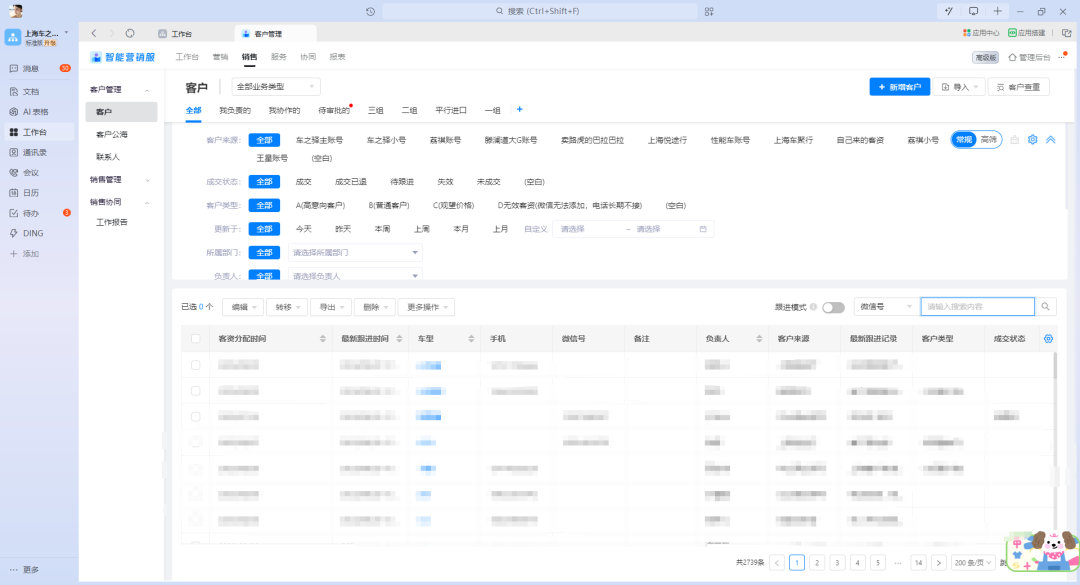Click the global 搜索 (Ctrl+Shift+F) bar
The width and height of the screenshot is (1080, 585).
pos(539,11)
